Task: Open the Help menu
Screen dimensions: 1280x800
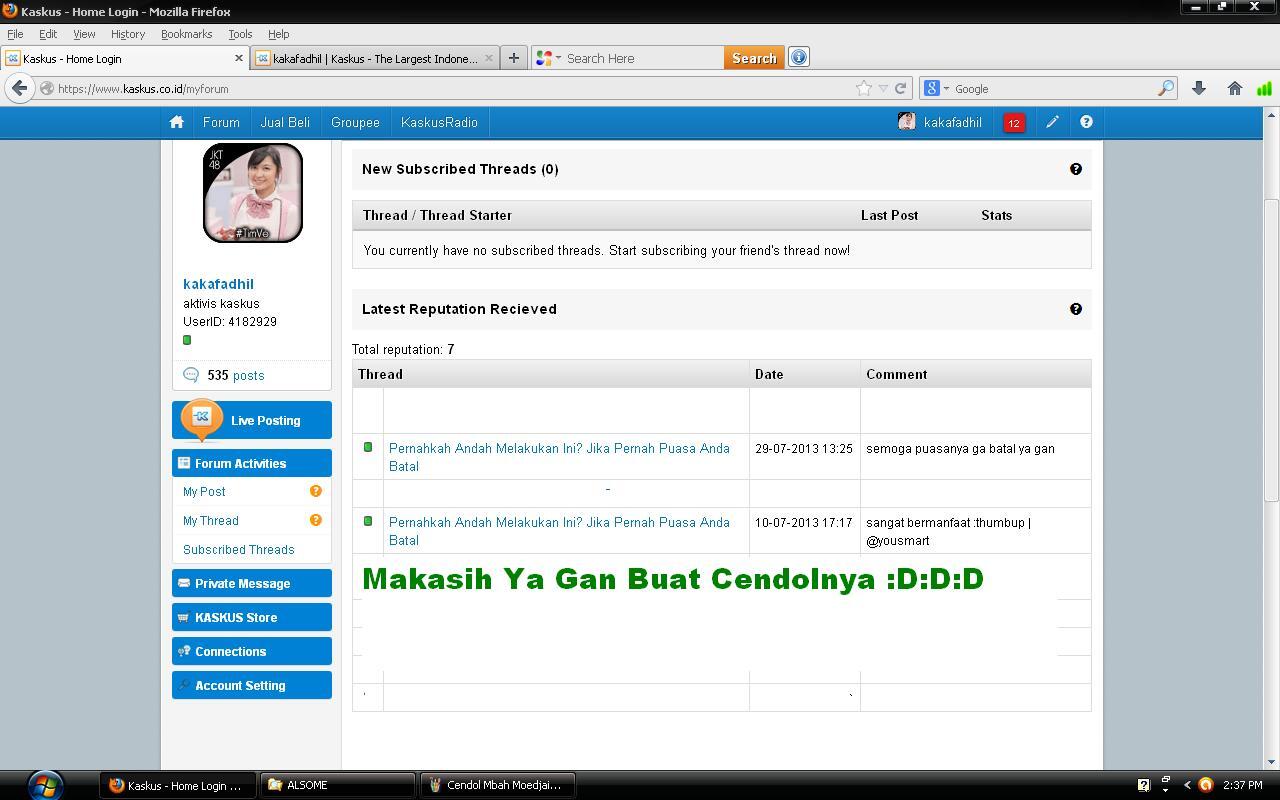Action: [279, 34]
